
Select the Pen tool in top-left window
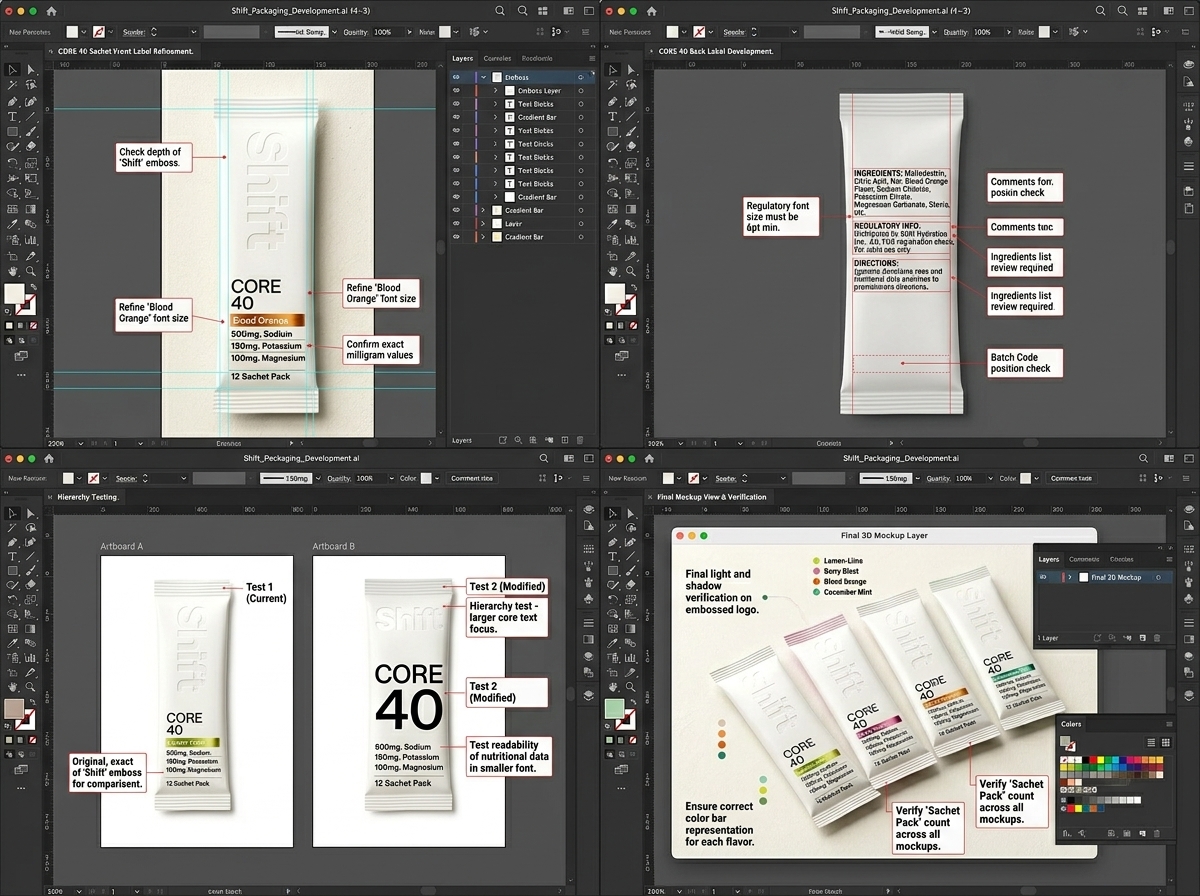click(x=12, y=101)
